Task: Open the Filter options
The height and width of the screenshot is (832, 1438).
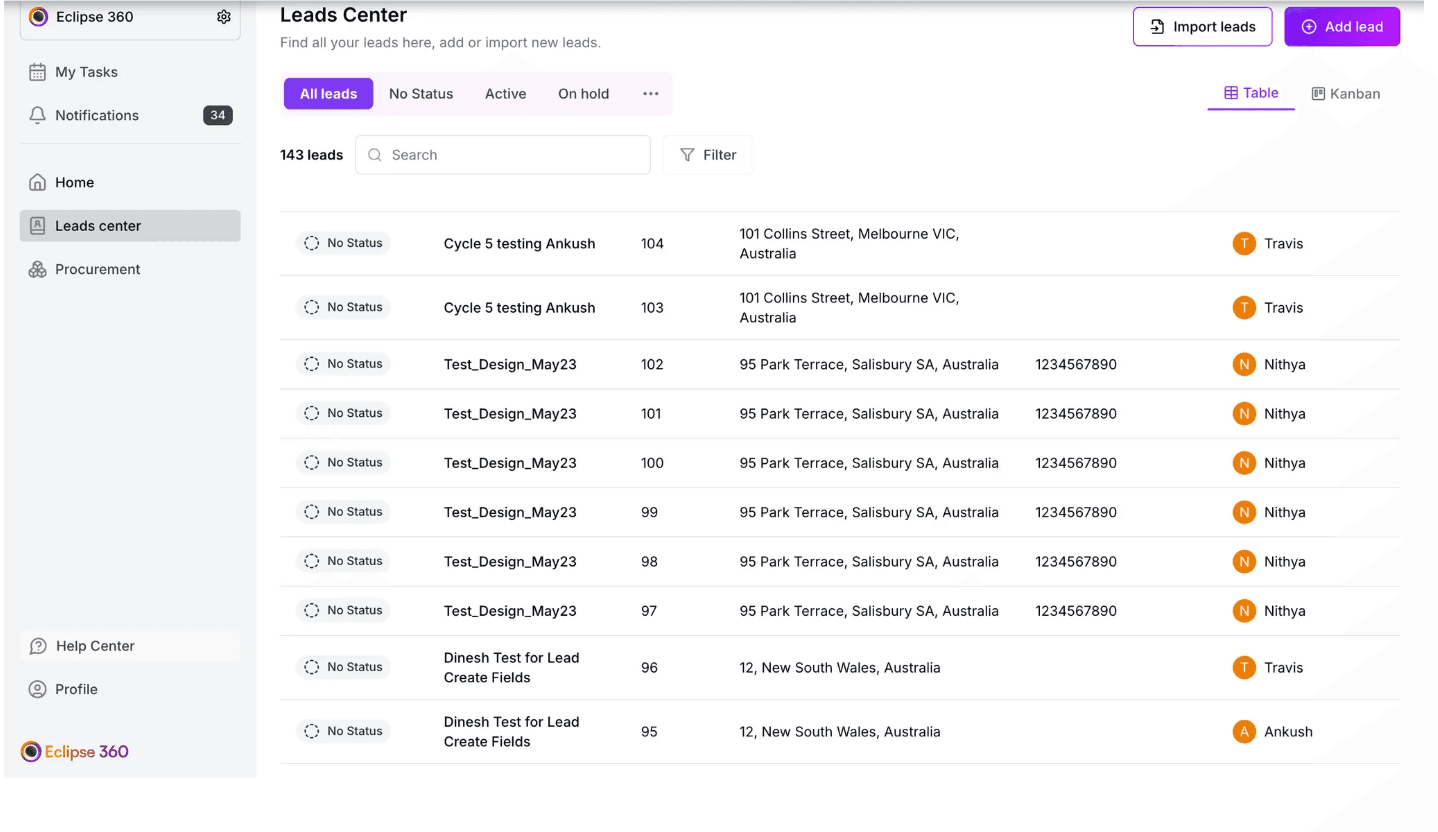Action: pyautogui.click(x=707, y=155)
